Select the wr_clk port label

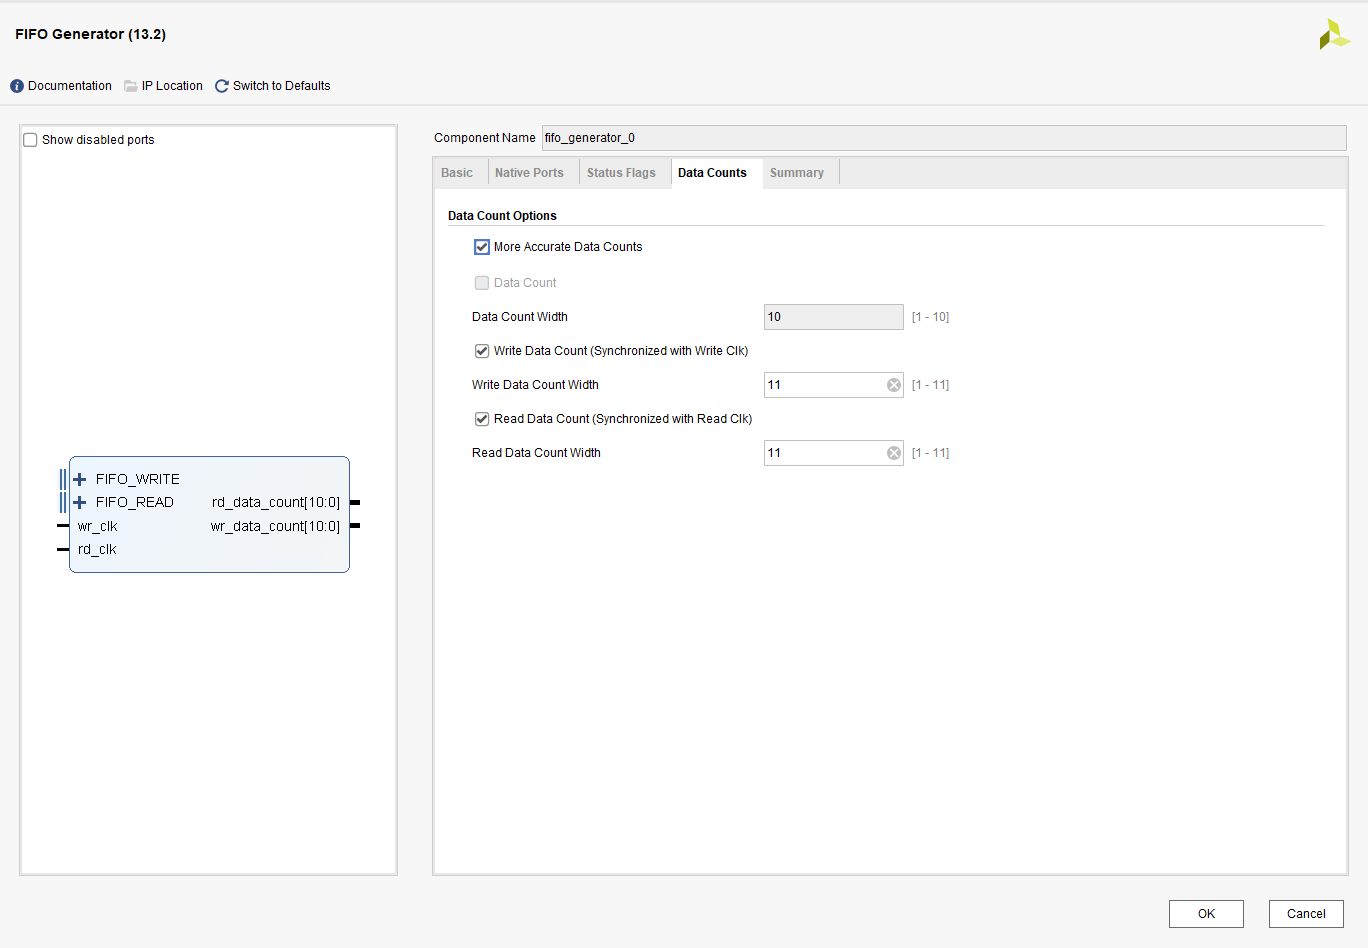click(x=98, y=526)
